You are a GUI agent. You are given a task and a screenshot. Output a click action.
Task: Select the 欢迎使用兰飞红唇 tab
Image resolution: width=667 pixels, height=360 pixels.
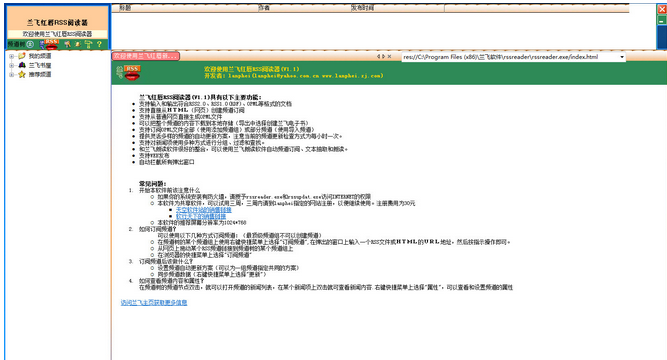pyautogui.click(x=145, y=56)
